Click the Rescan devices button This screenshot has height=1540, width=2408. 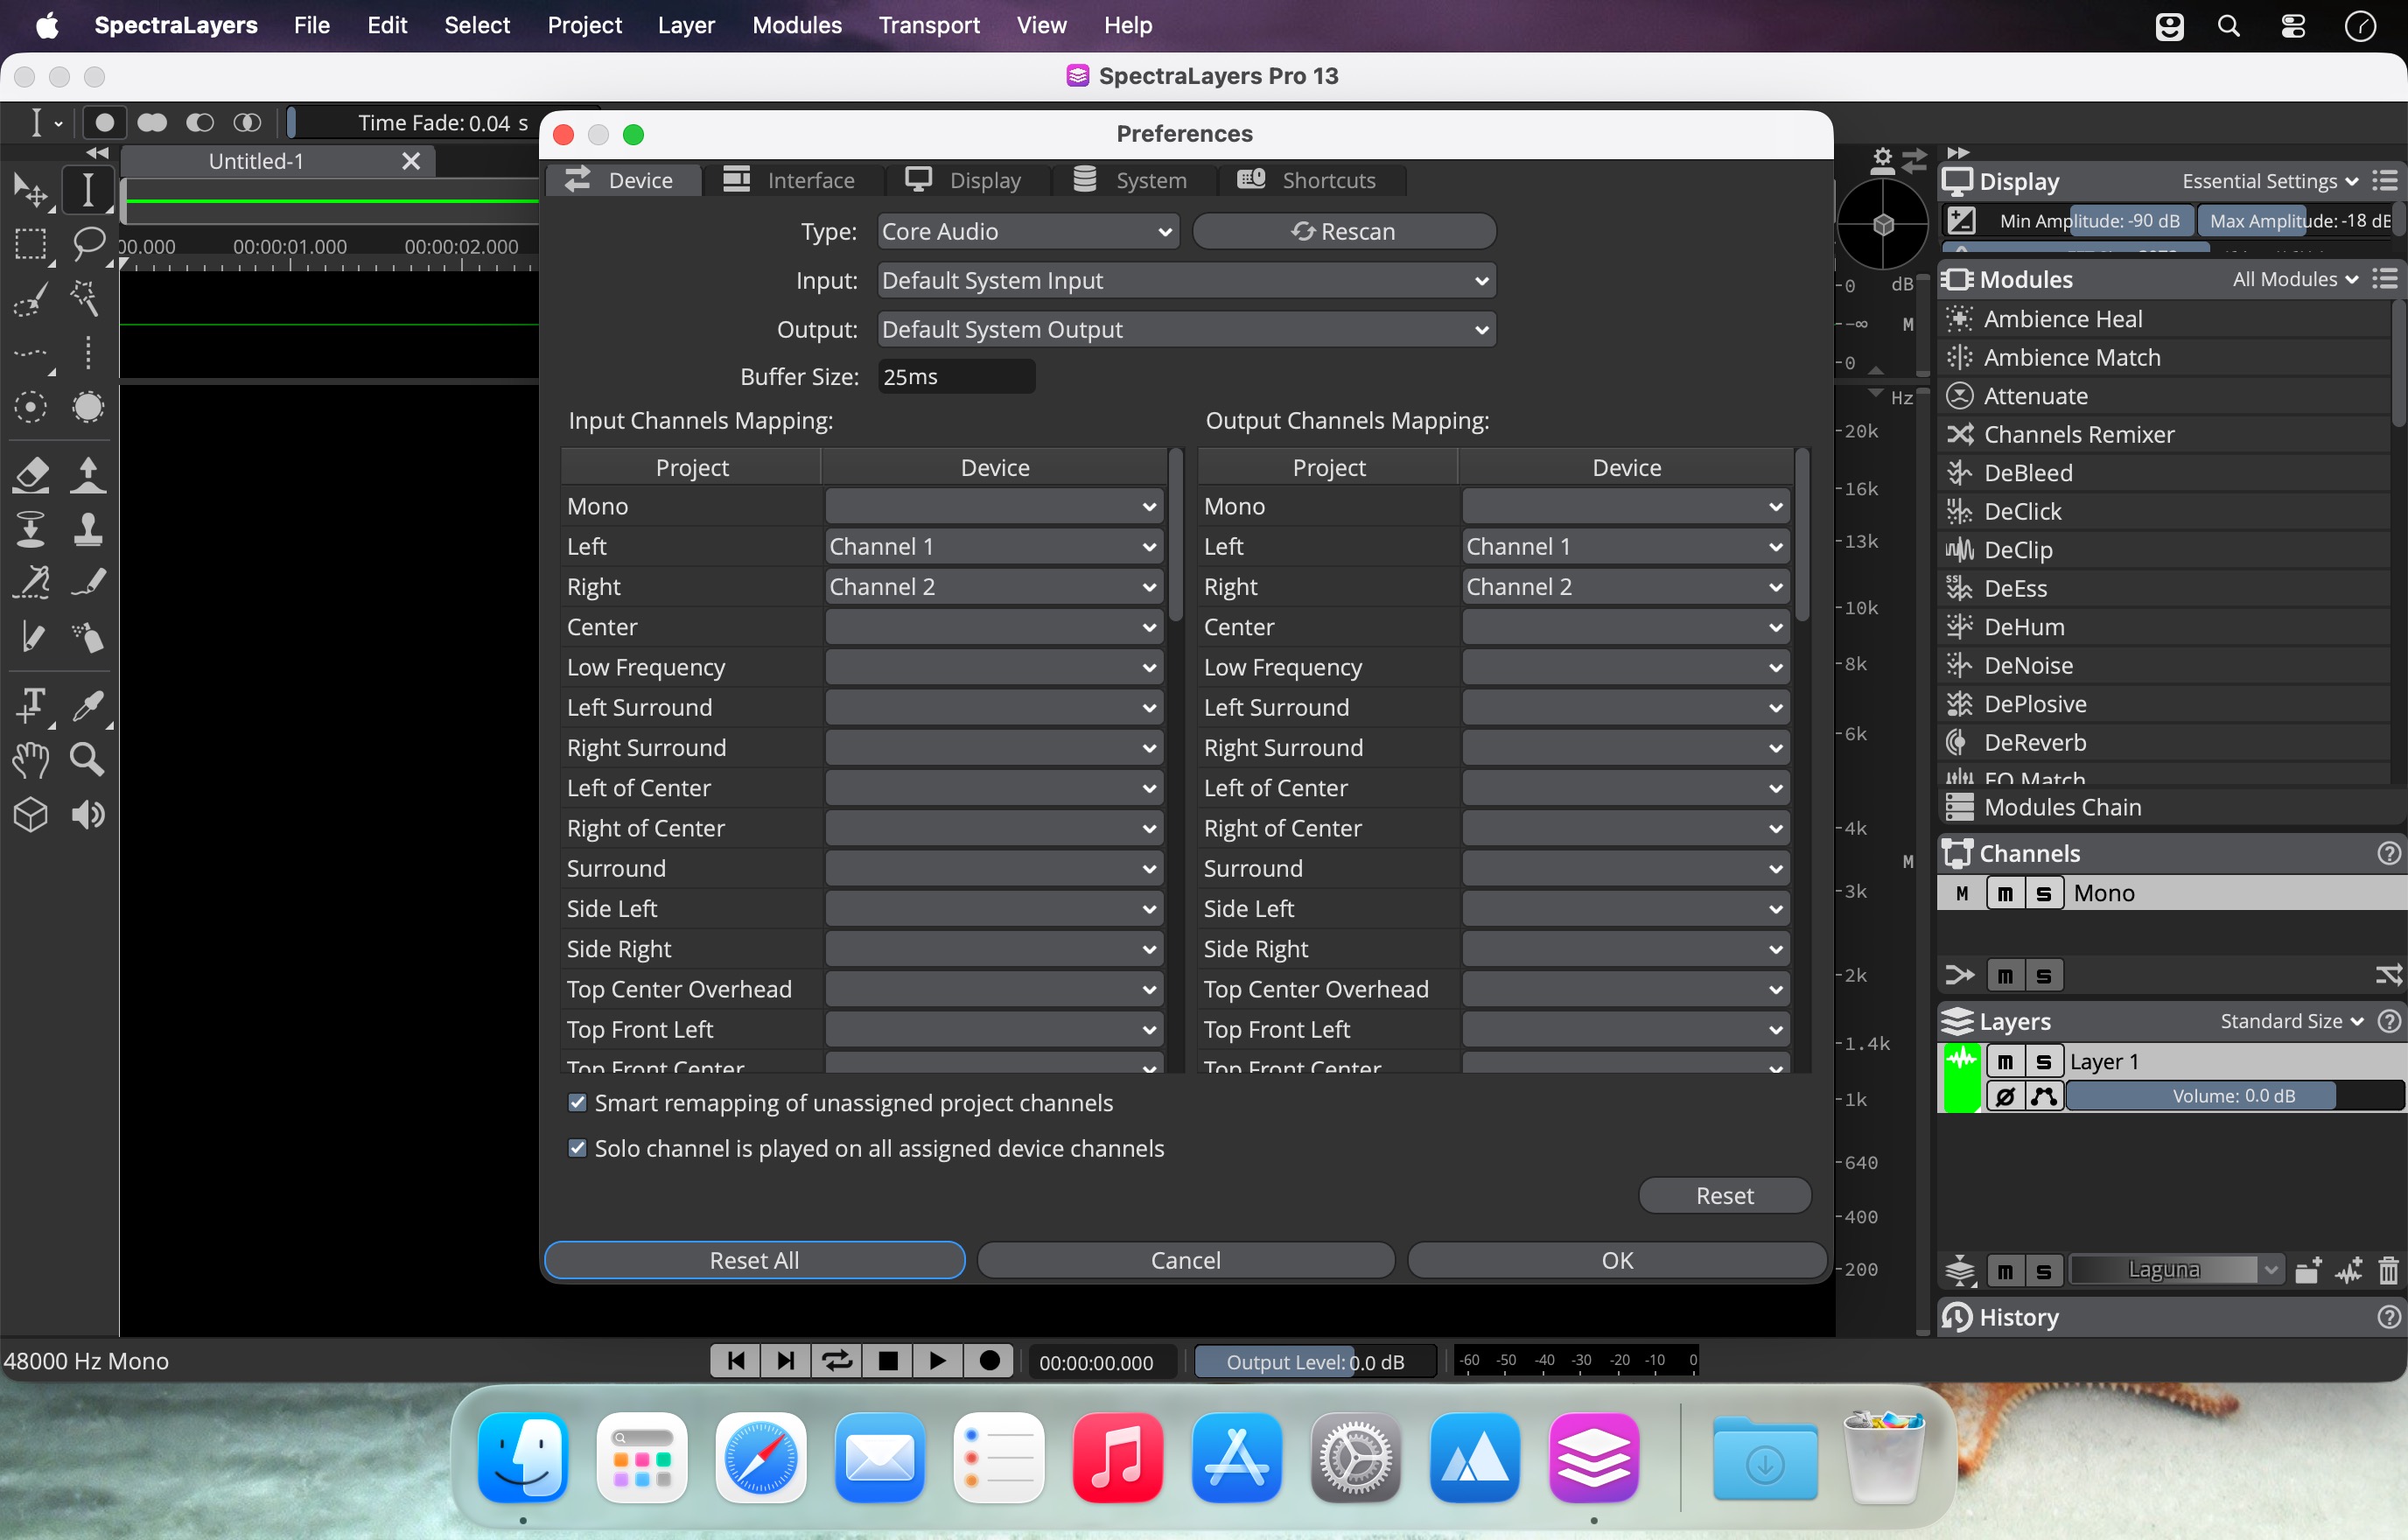pos(1344,231)
